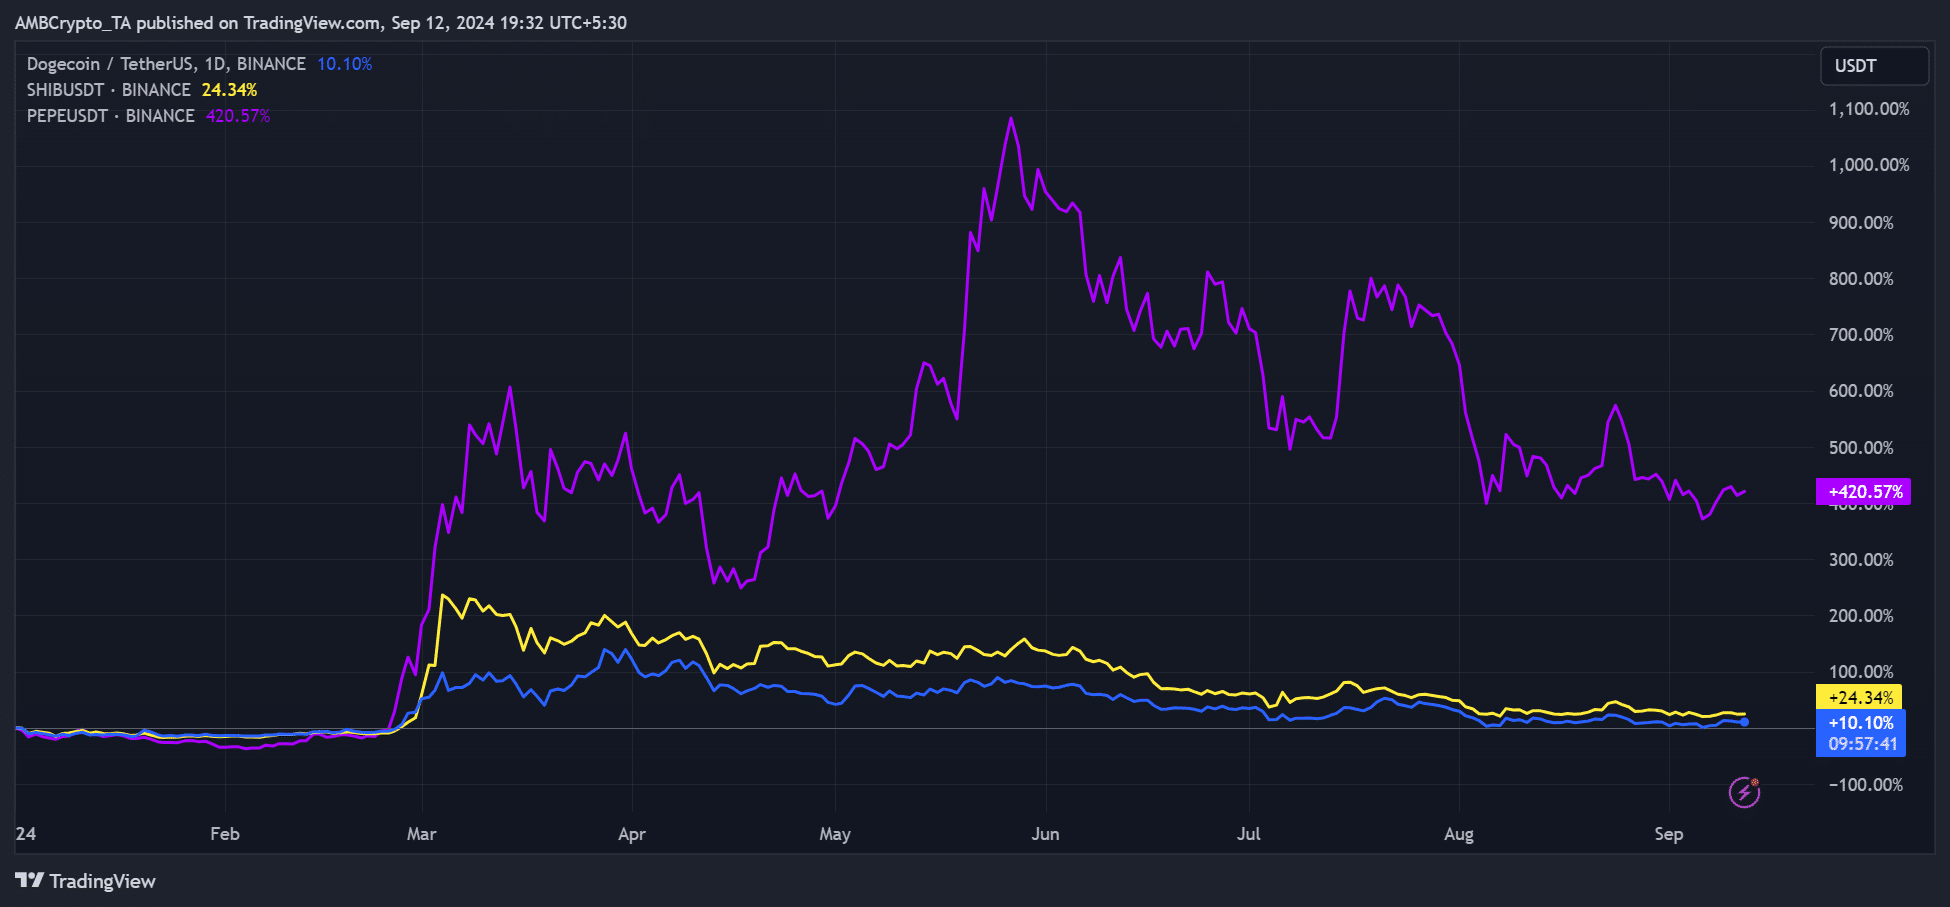
Task: Click the 09:57:41 countdown timer
Action: pyautogui.click(x=1861, y=744)
